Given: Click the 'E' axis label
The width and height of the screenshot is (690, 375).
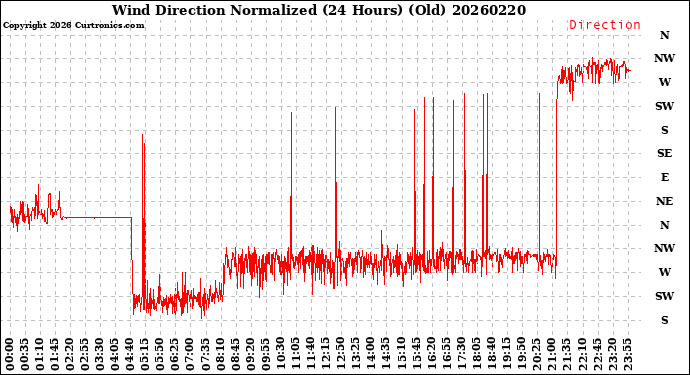Looking at the screenshot, I should pyautogui.click(x=664, y=177).
